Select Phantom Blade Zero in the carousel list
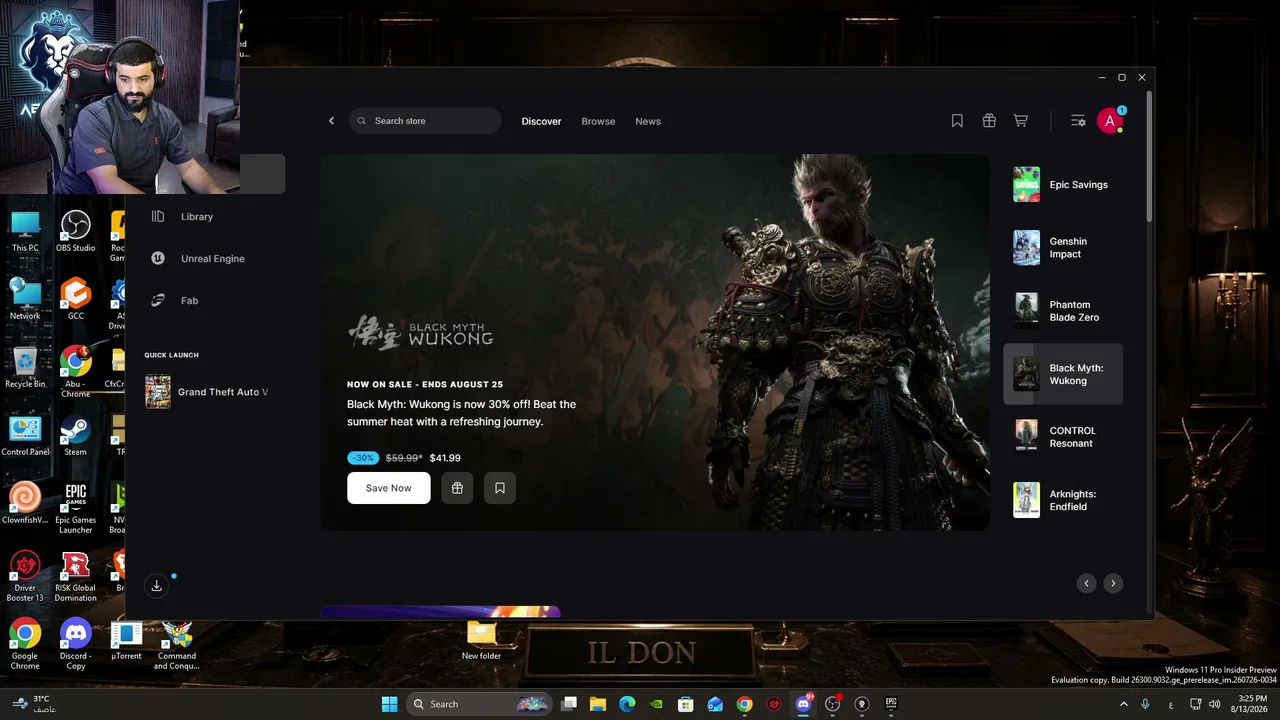The image size is (1280, 720). coord(1063,311)
